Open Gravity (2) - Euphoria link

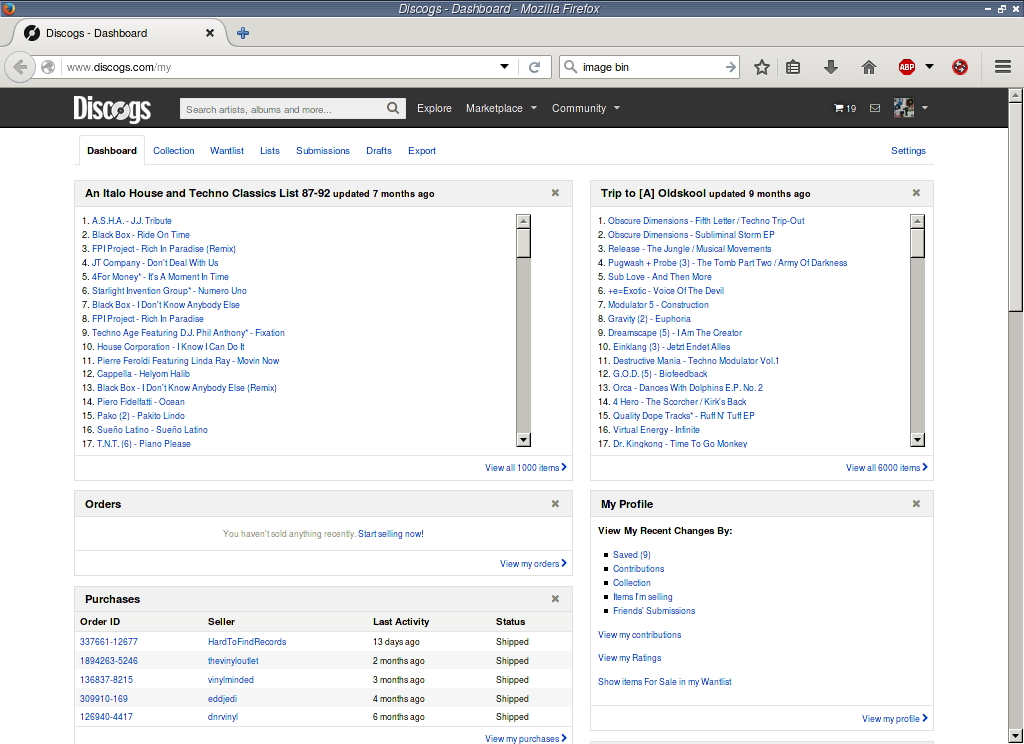[649, 319]
